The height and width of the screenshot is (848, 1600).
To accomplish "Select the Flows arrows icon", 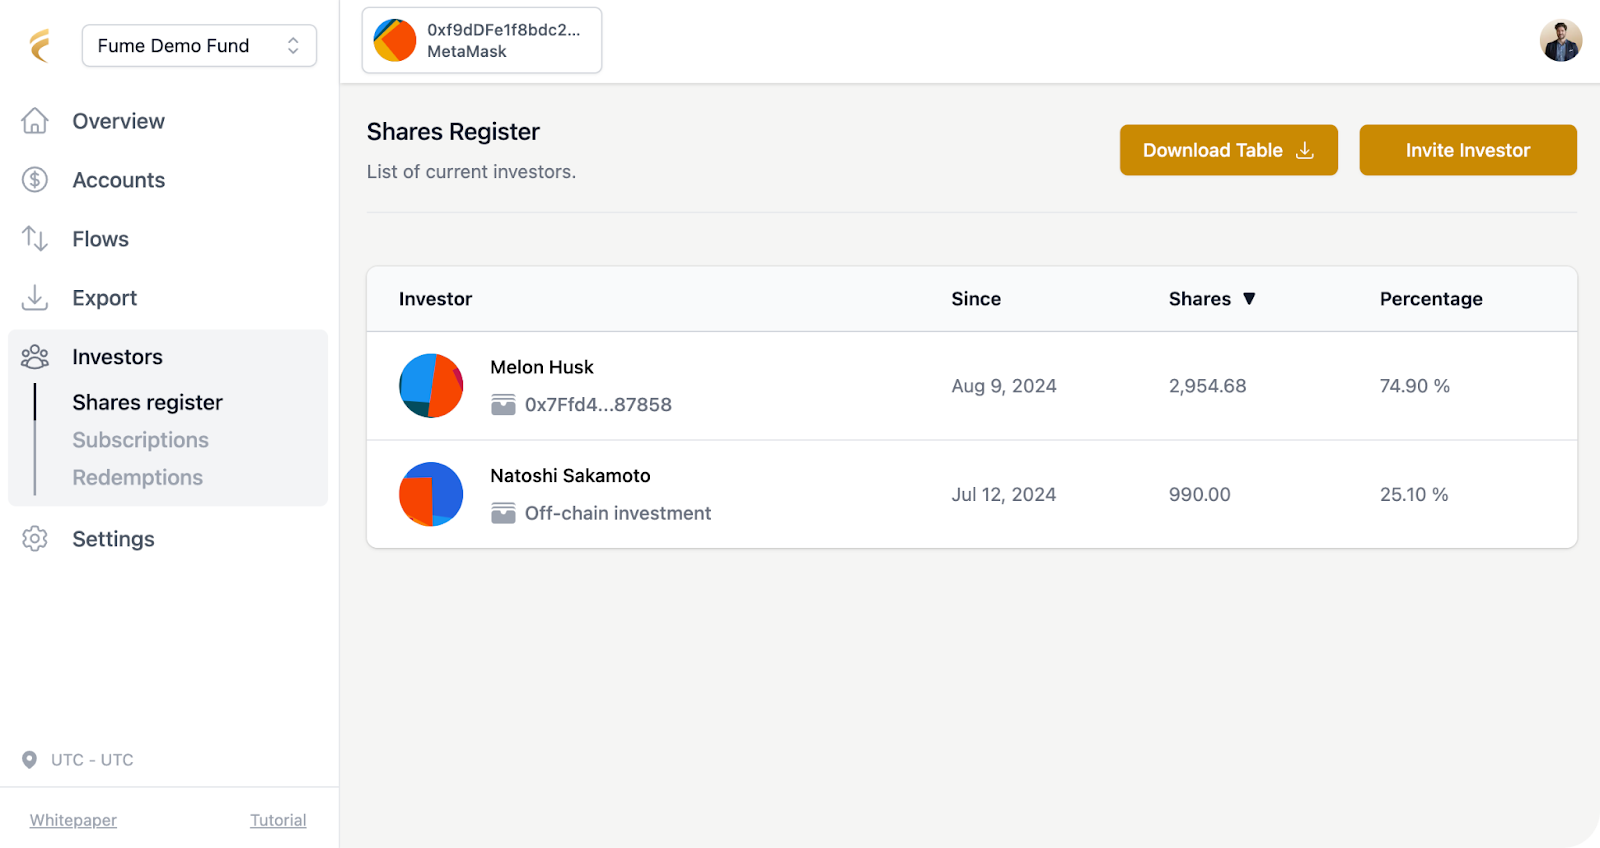I will (x=35, y=239).
